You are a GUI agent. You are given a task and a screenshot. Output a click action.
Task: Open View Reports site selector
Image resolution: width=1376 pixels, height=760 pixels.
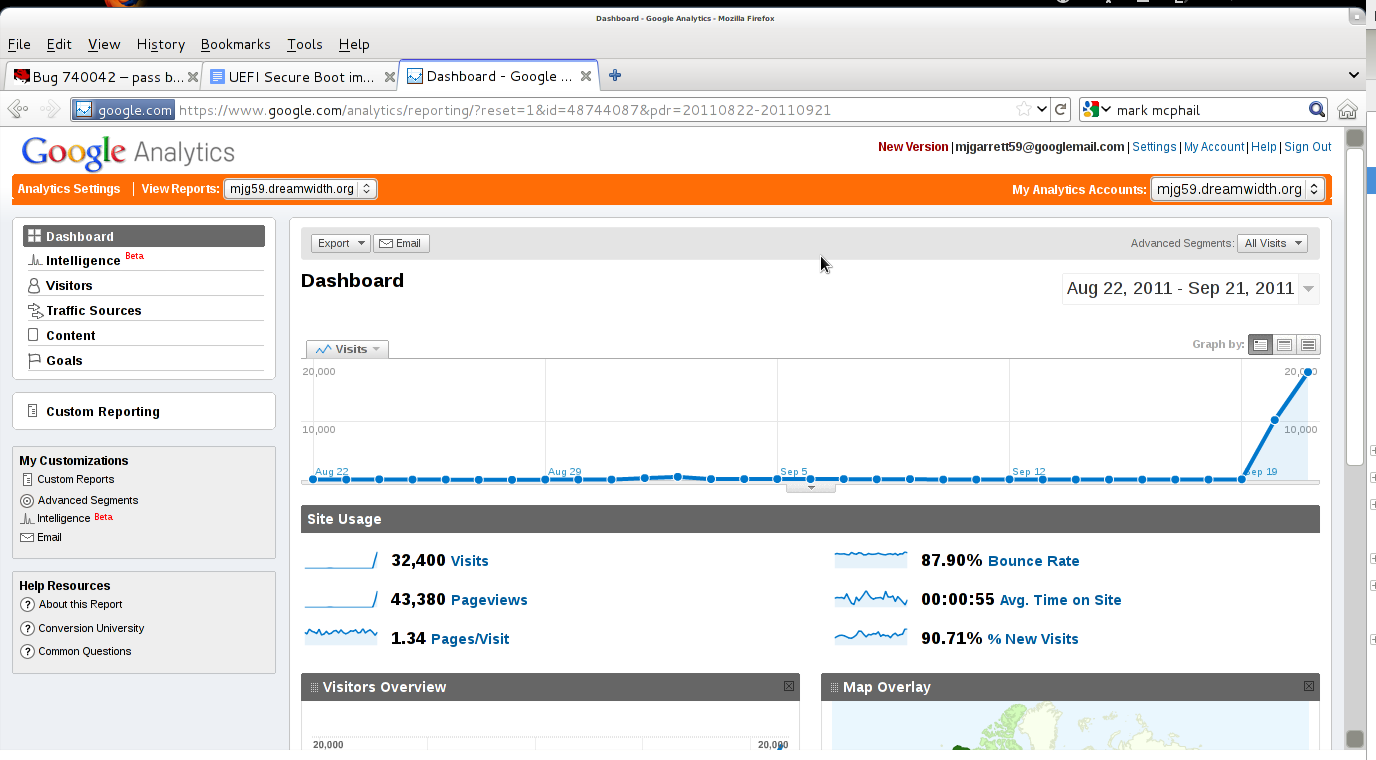click(x=300, y=188)
